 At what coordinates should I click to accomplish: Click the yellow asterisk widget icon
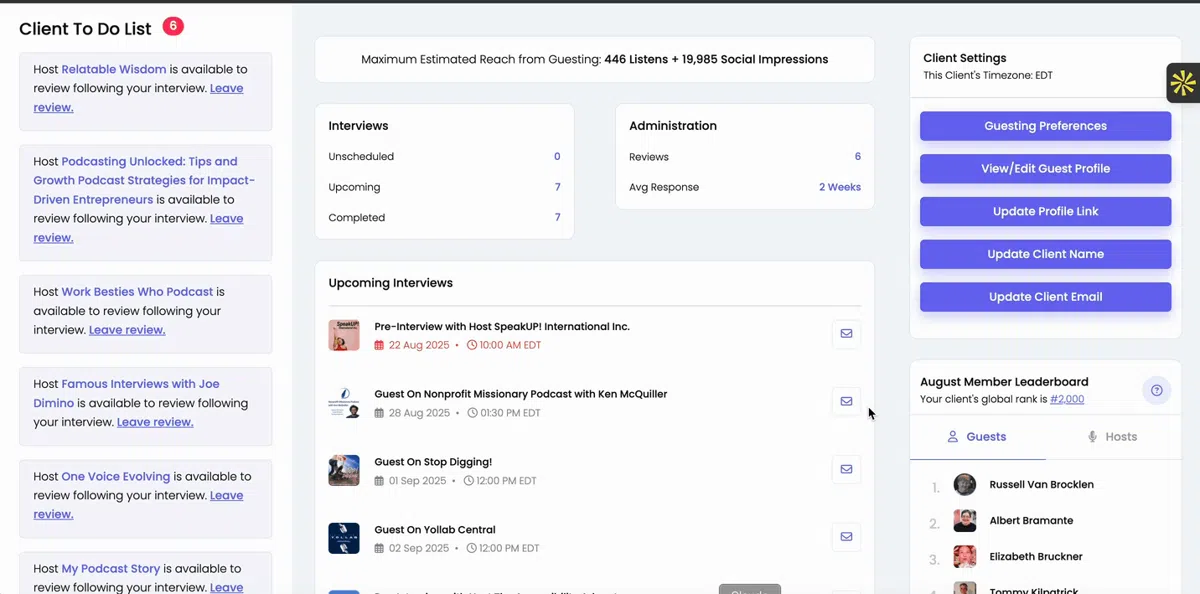[x=1183, y=83]
